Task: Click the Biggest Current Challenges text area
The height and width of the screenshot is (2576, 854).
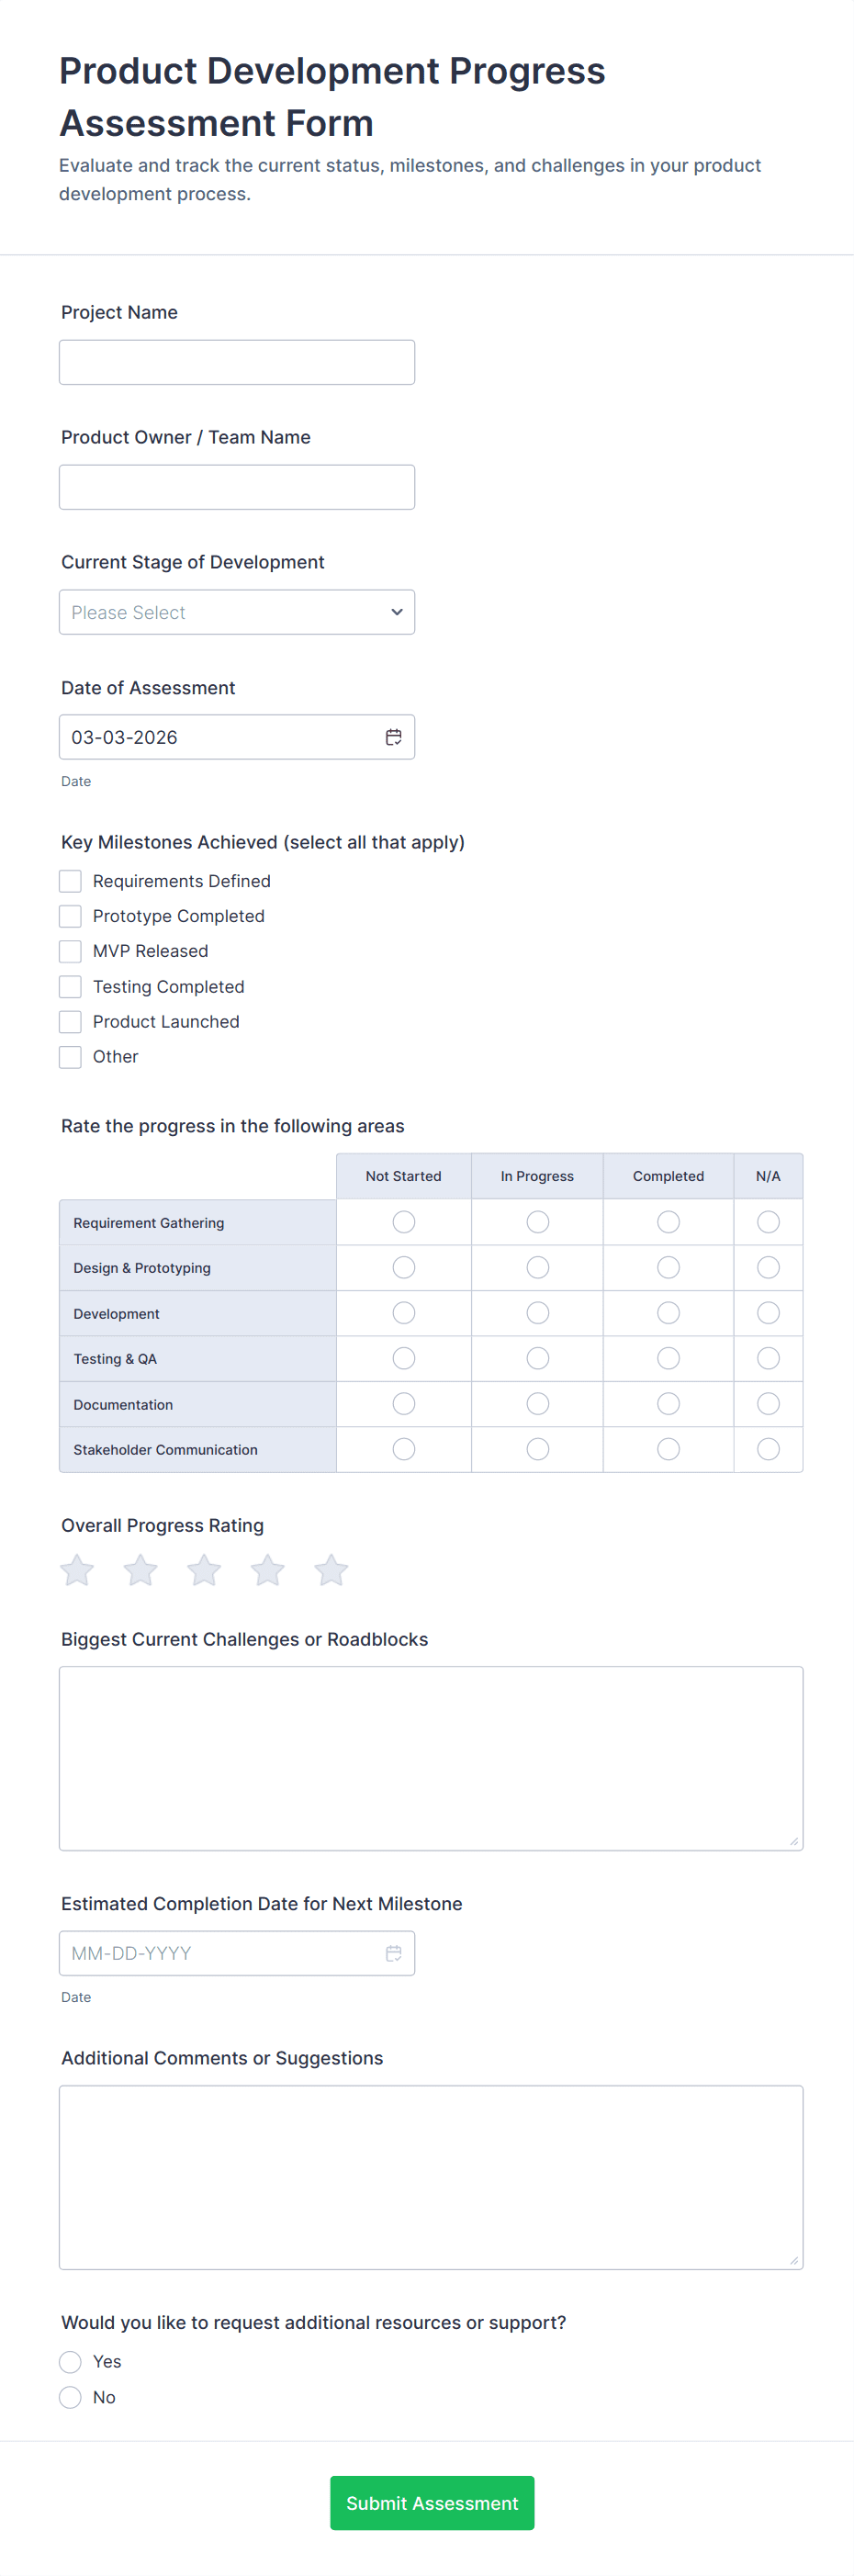Action: pos(431,1758)
